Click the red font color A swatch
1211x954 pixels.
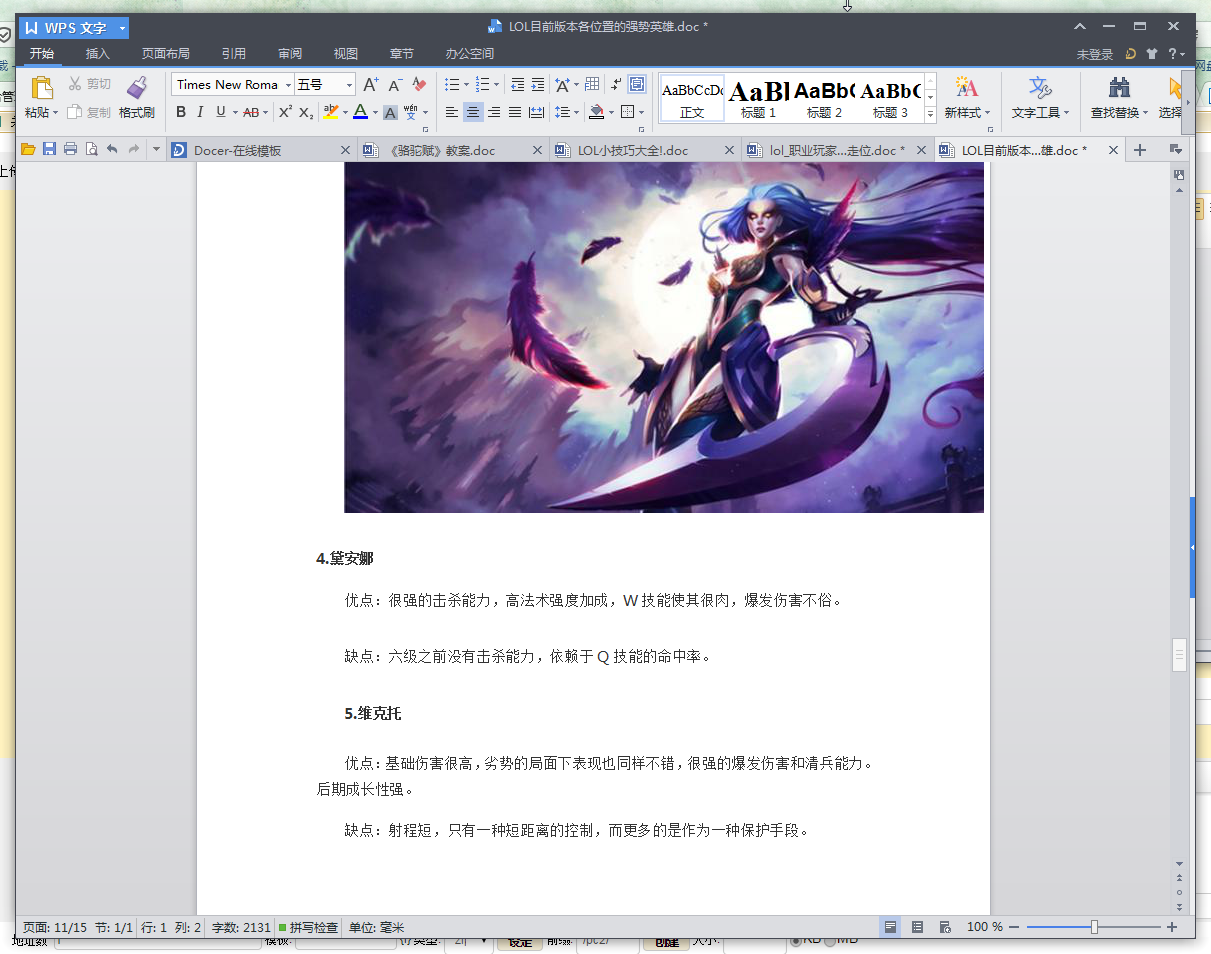pyautogui.click(x=361, y=112)
